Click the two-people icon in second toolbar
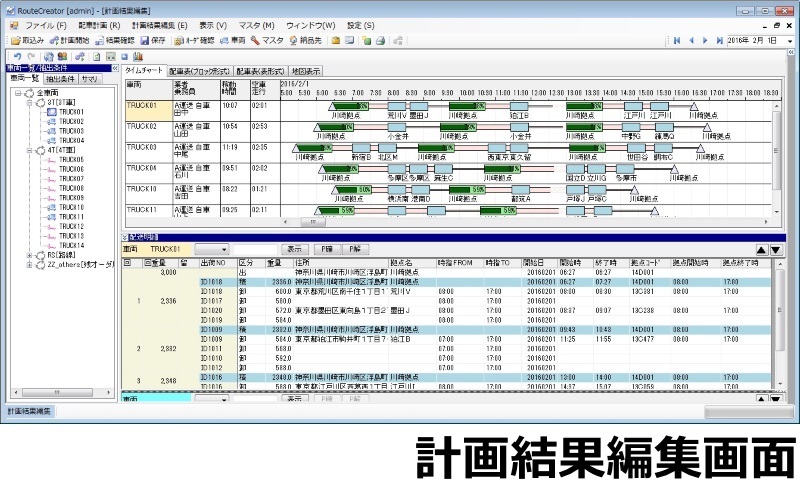800x500 pixels. (62, 57)
